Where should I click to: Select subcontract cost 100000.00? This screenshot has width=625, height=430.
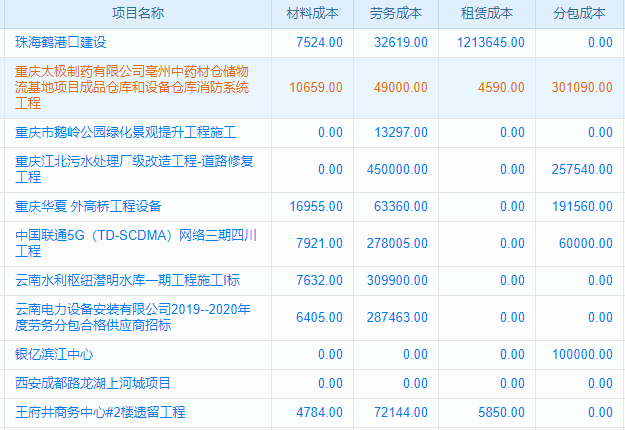pyautogui.click(x=582, y=354)
